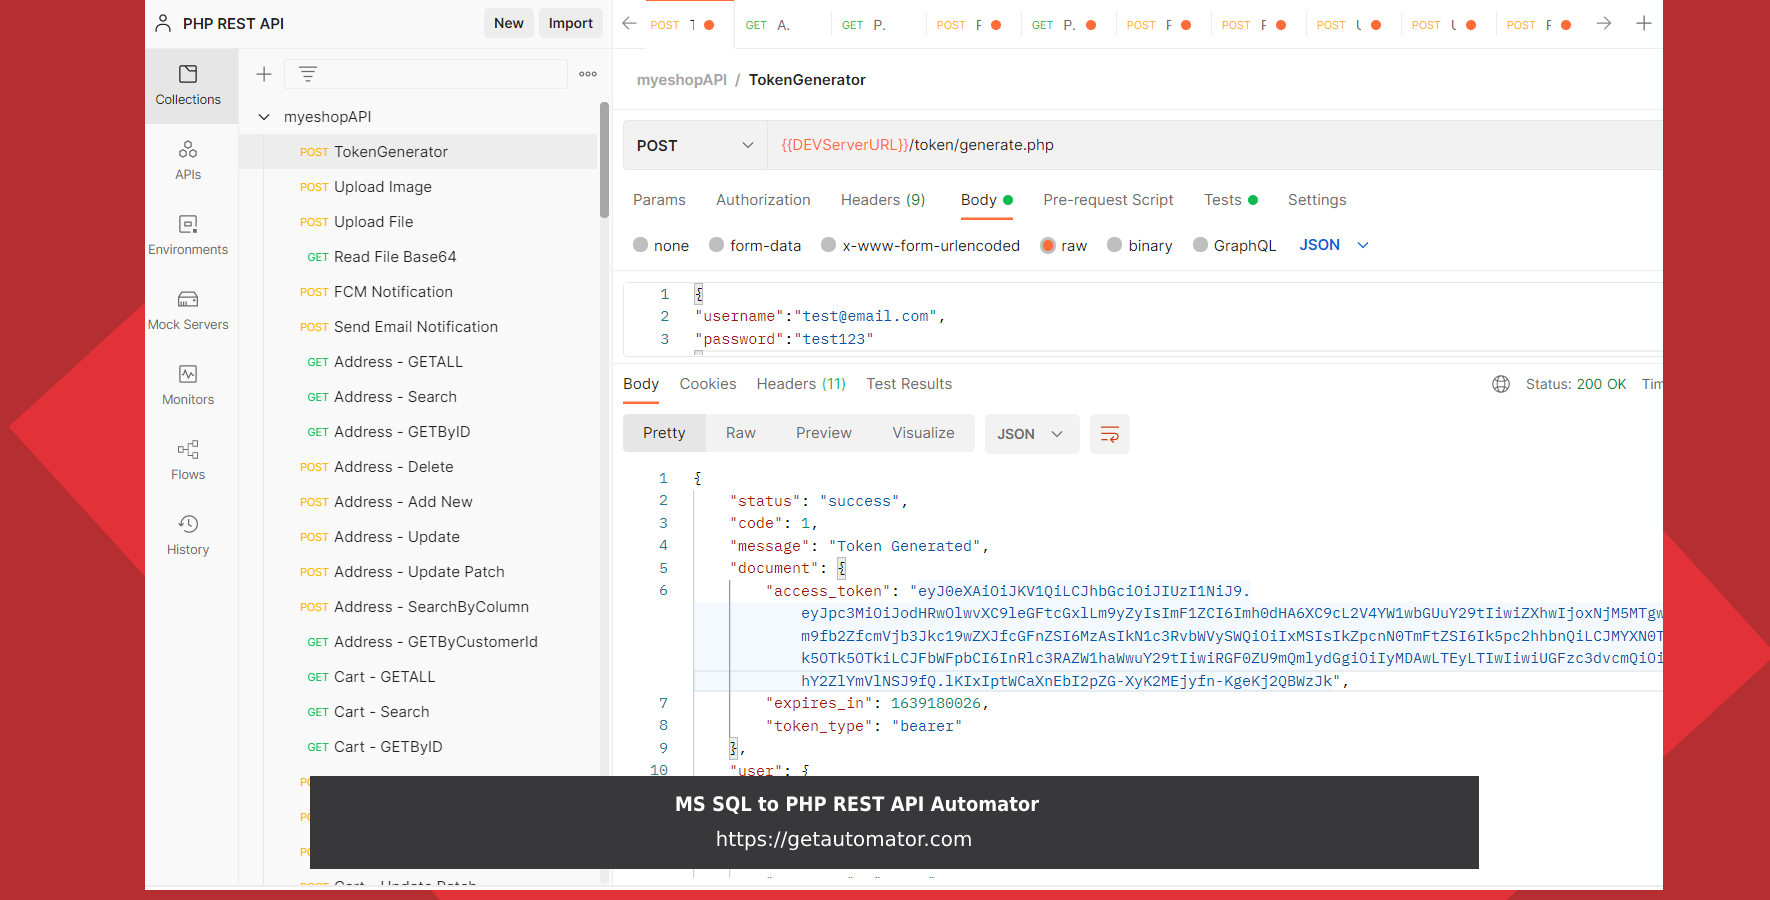Open the Tests request tab
The height and width of the screenshot is (900, 1770).
(x=1230, y=200)
